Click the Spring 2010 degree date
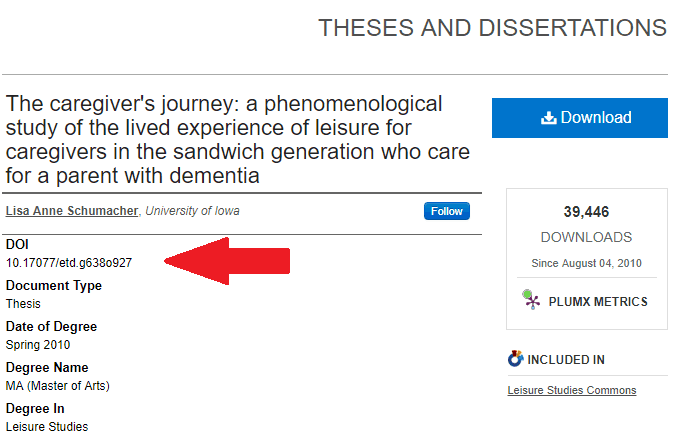This screenshot has width=673, height=435. pyautogui.click(x=38, y=345)
